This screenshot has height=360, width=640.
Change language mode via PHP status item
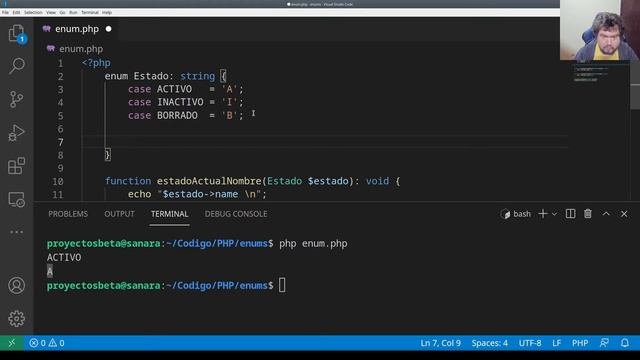[580, 343]
